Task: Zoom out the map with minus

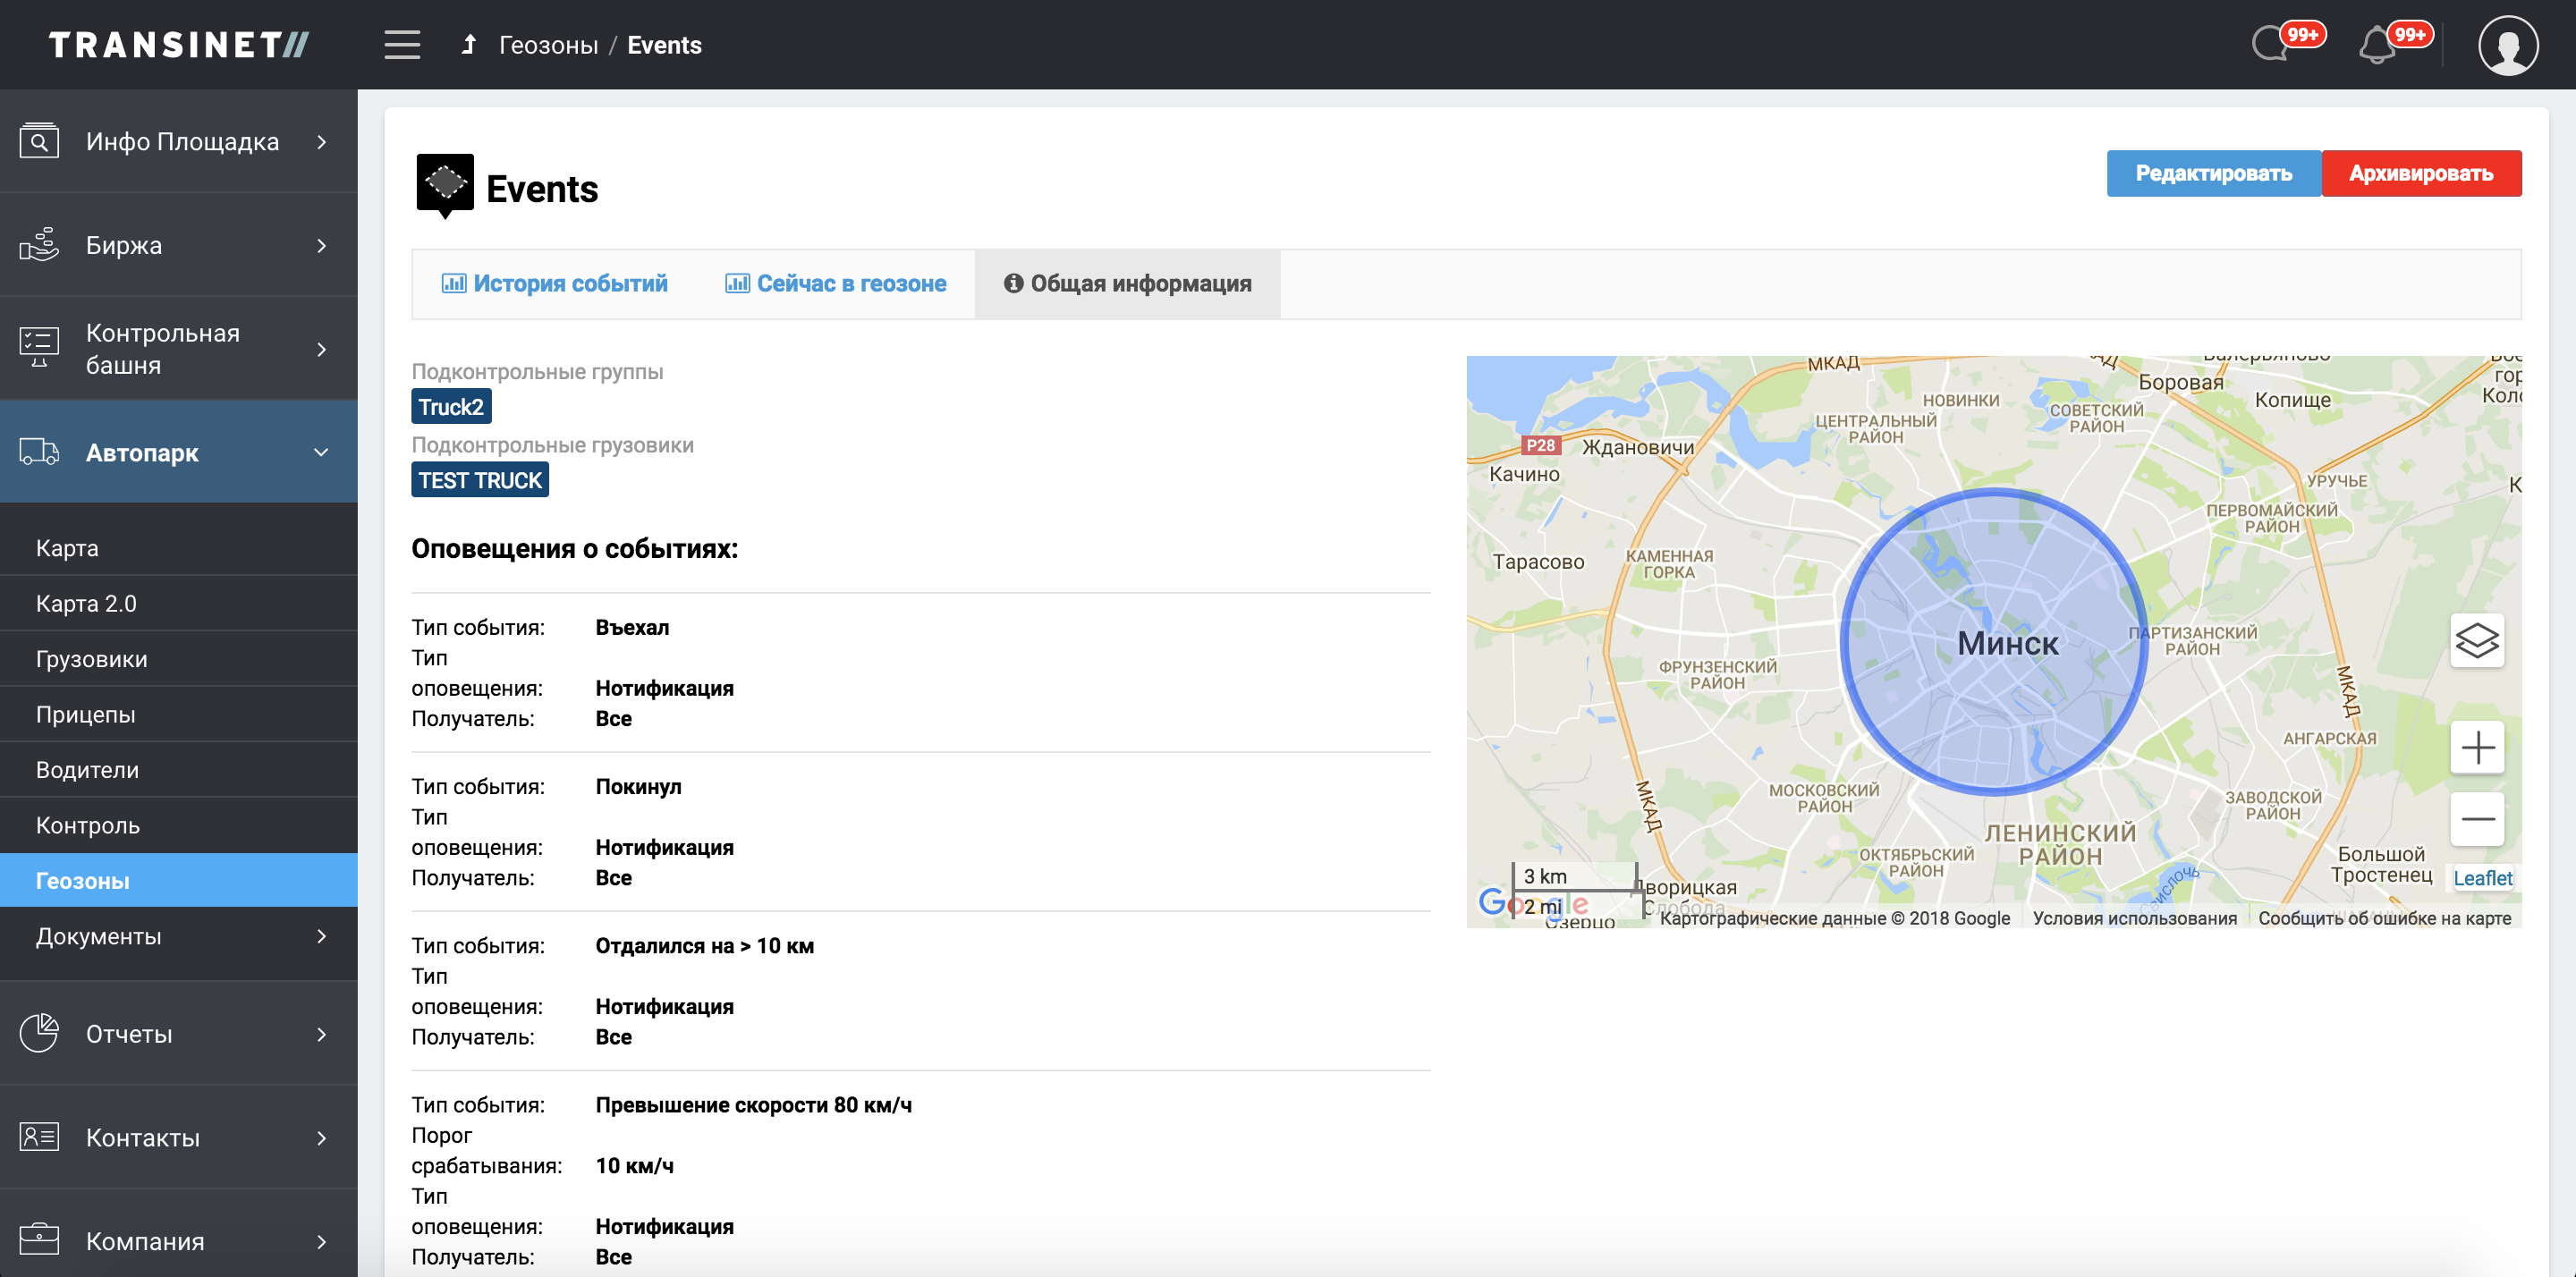Action: click(x=2476, y=819)
